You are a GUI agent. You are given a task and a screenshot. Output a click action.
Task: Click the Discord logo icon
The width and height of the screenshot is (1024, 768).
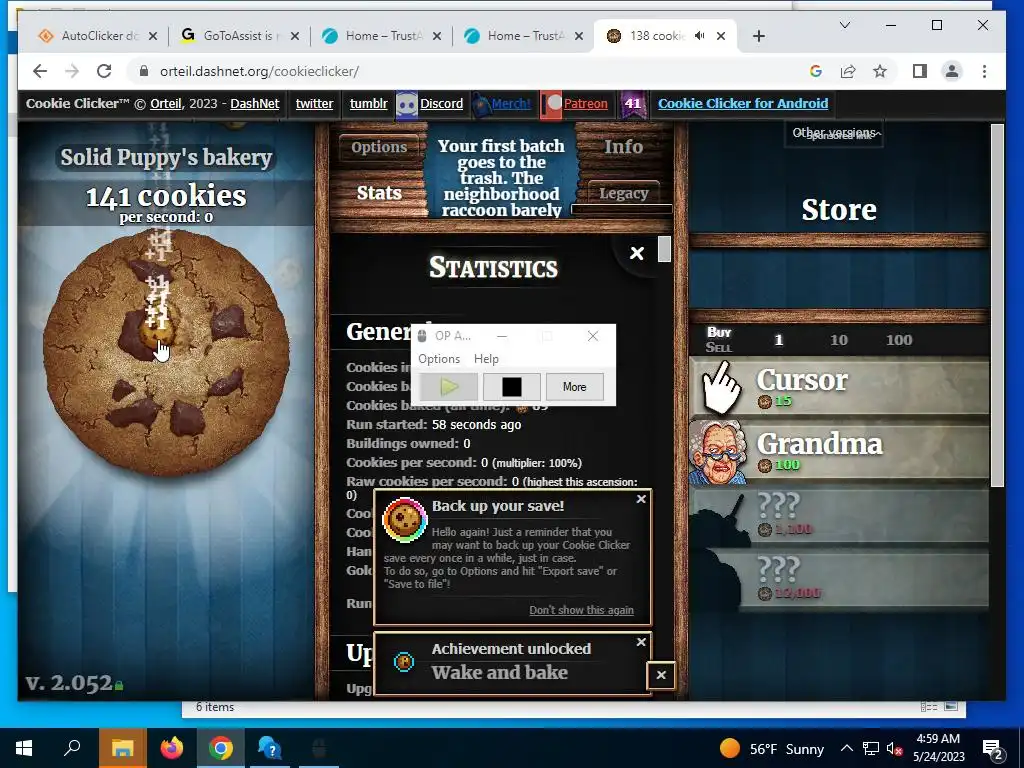(407, 104)
